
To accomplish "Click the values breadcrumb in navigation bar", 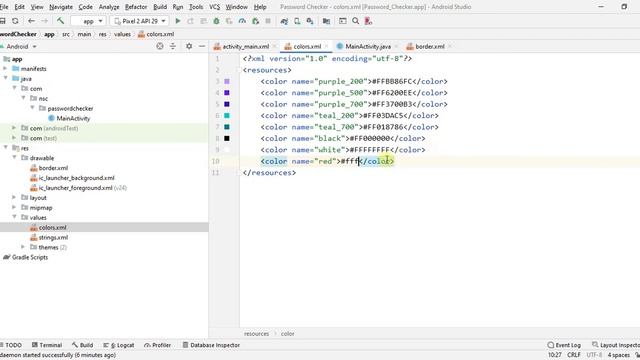I will [x=122, y=34].
